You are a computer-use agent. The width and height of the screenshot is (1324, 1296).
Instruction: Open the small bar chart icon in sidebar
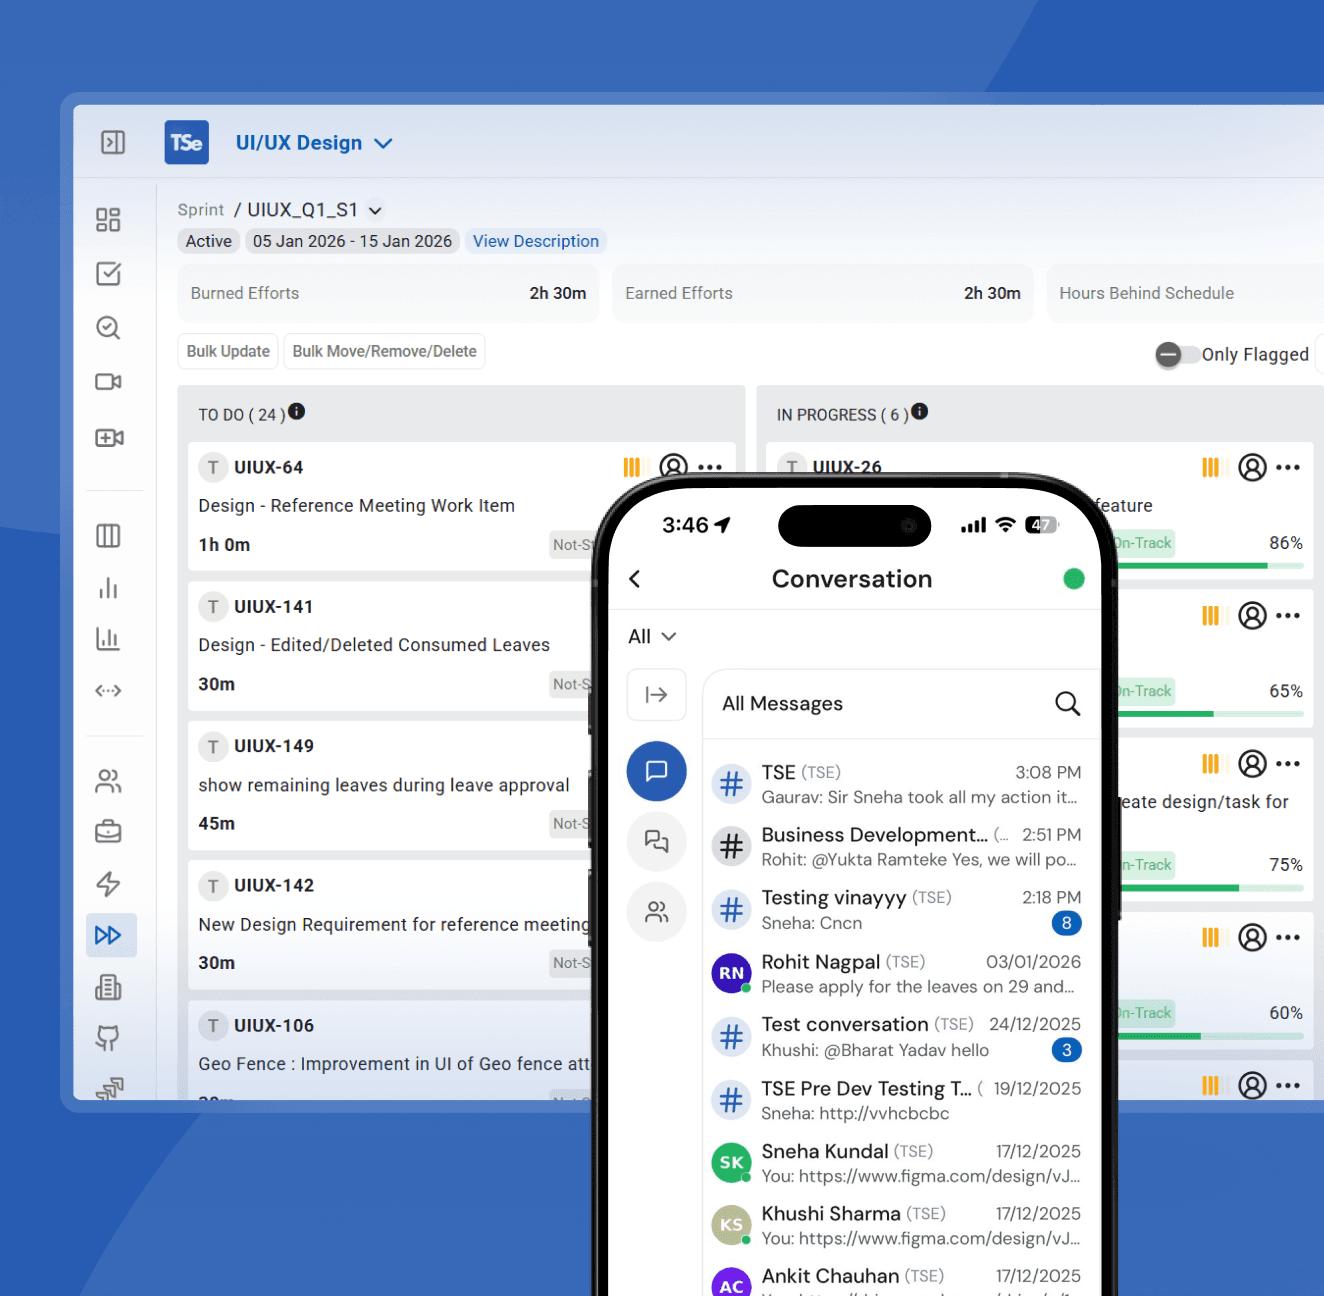108,588
